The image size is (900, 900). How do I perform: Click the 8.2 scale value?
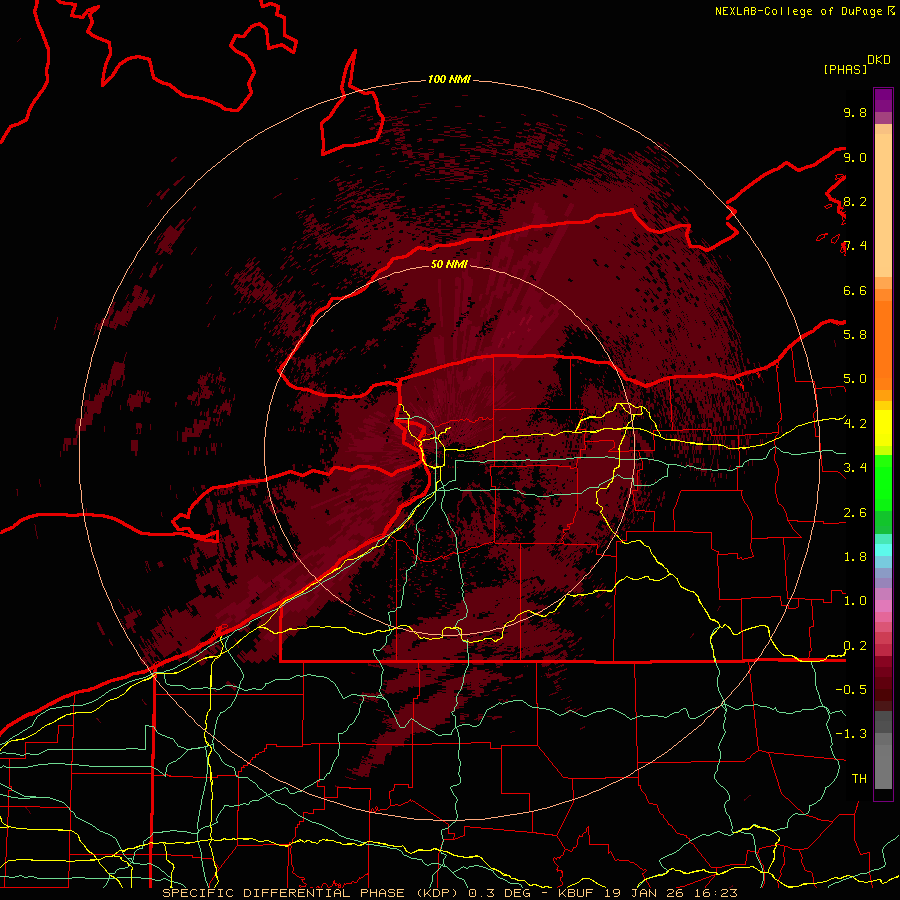click(x=855, y=201)
